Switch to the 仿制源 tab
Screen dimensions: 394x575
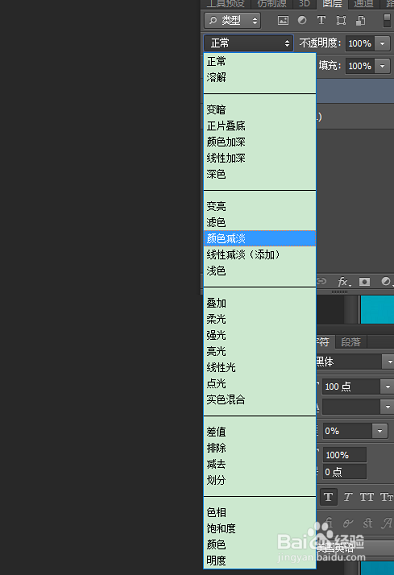coord(271,4)
